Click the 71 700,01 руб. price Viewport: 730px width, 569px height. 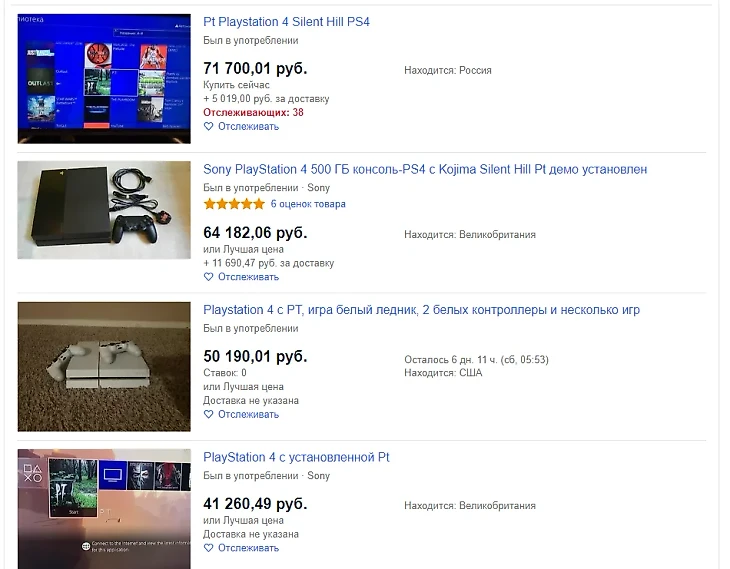(255, 68)
